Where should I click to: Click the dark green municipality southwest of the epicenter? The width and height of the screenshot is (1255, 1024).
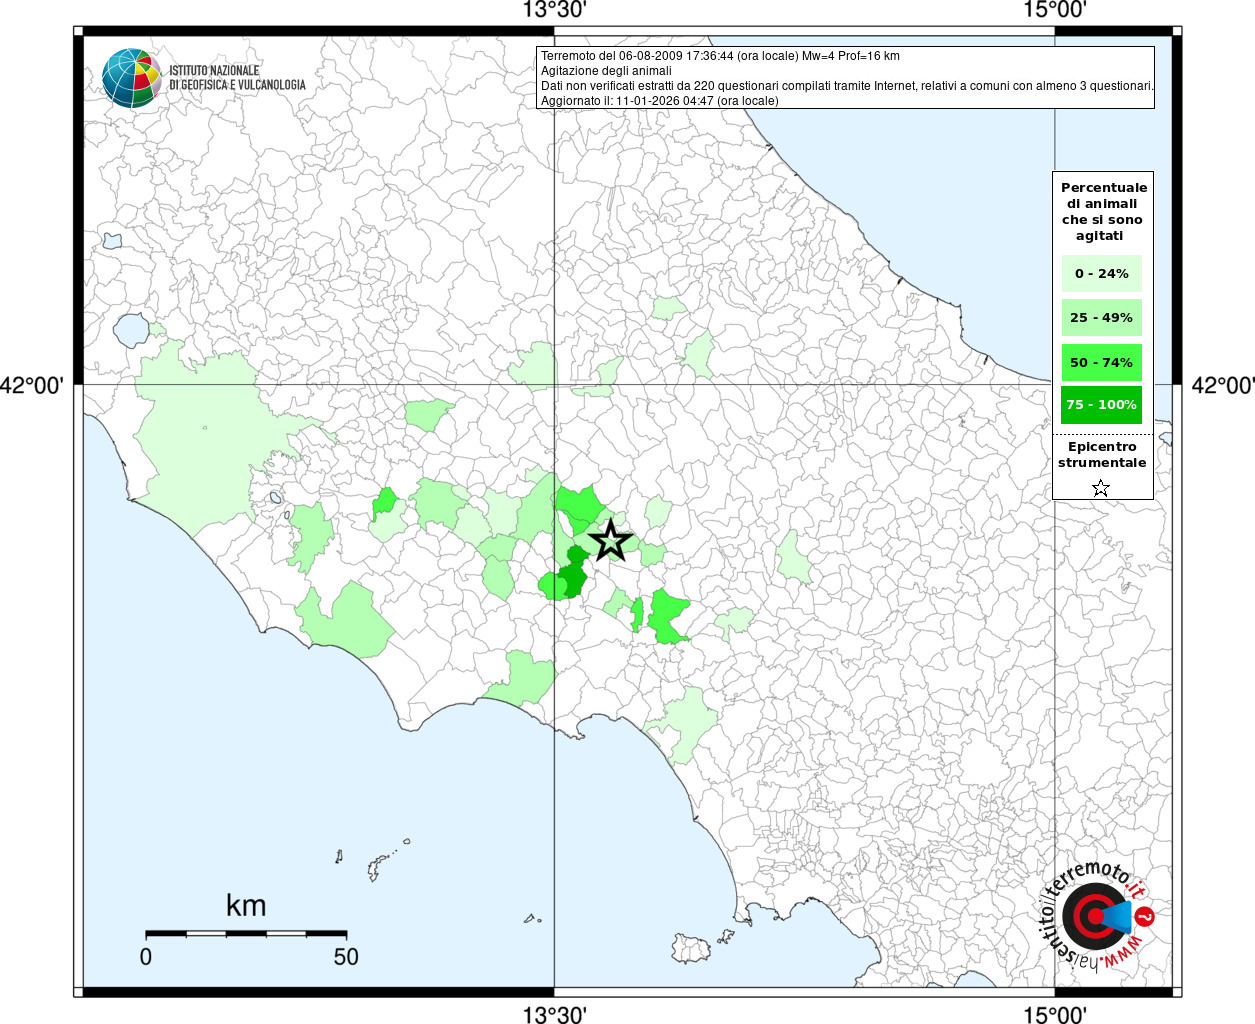click(x=572, y=579)
